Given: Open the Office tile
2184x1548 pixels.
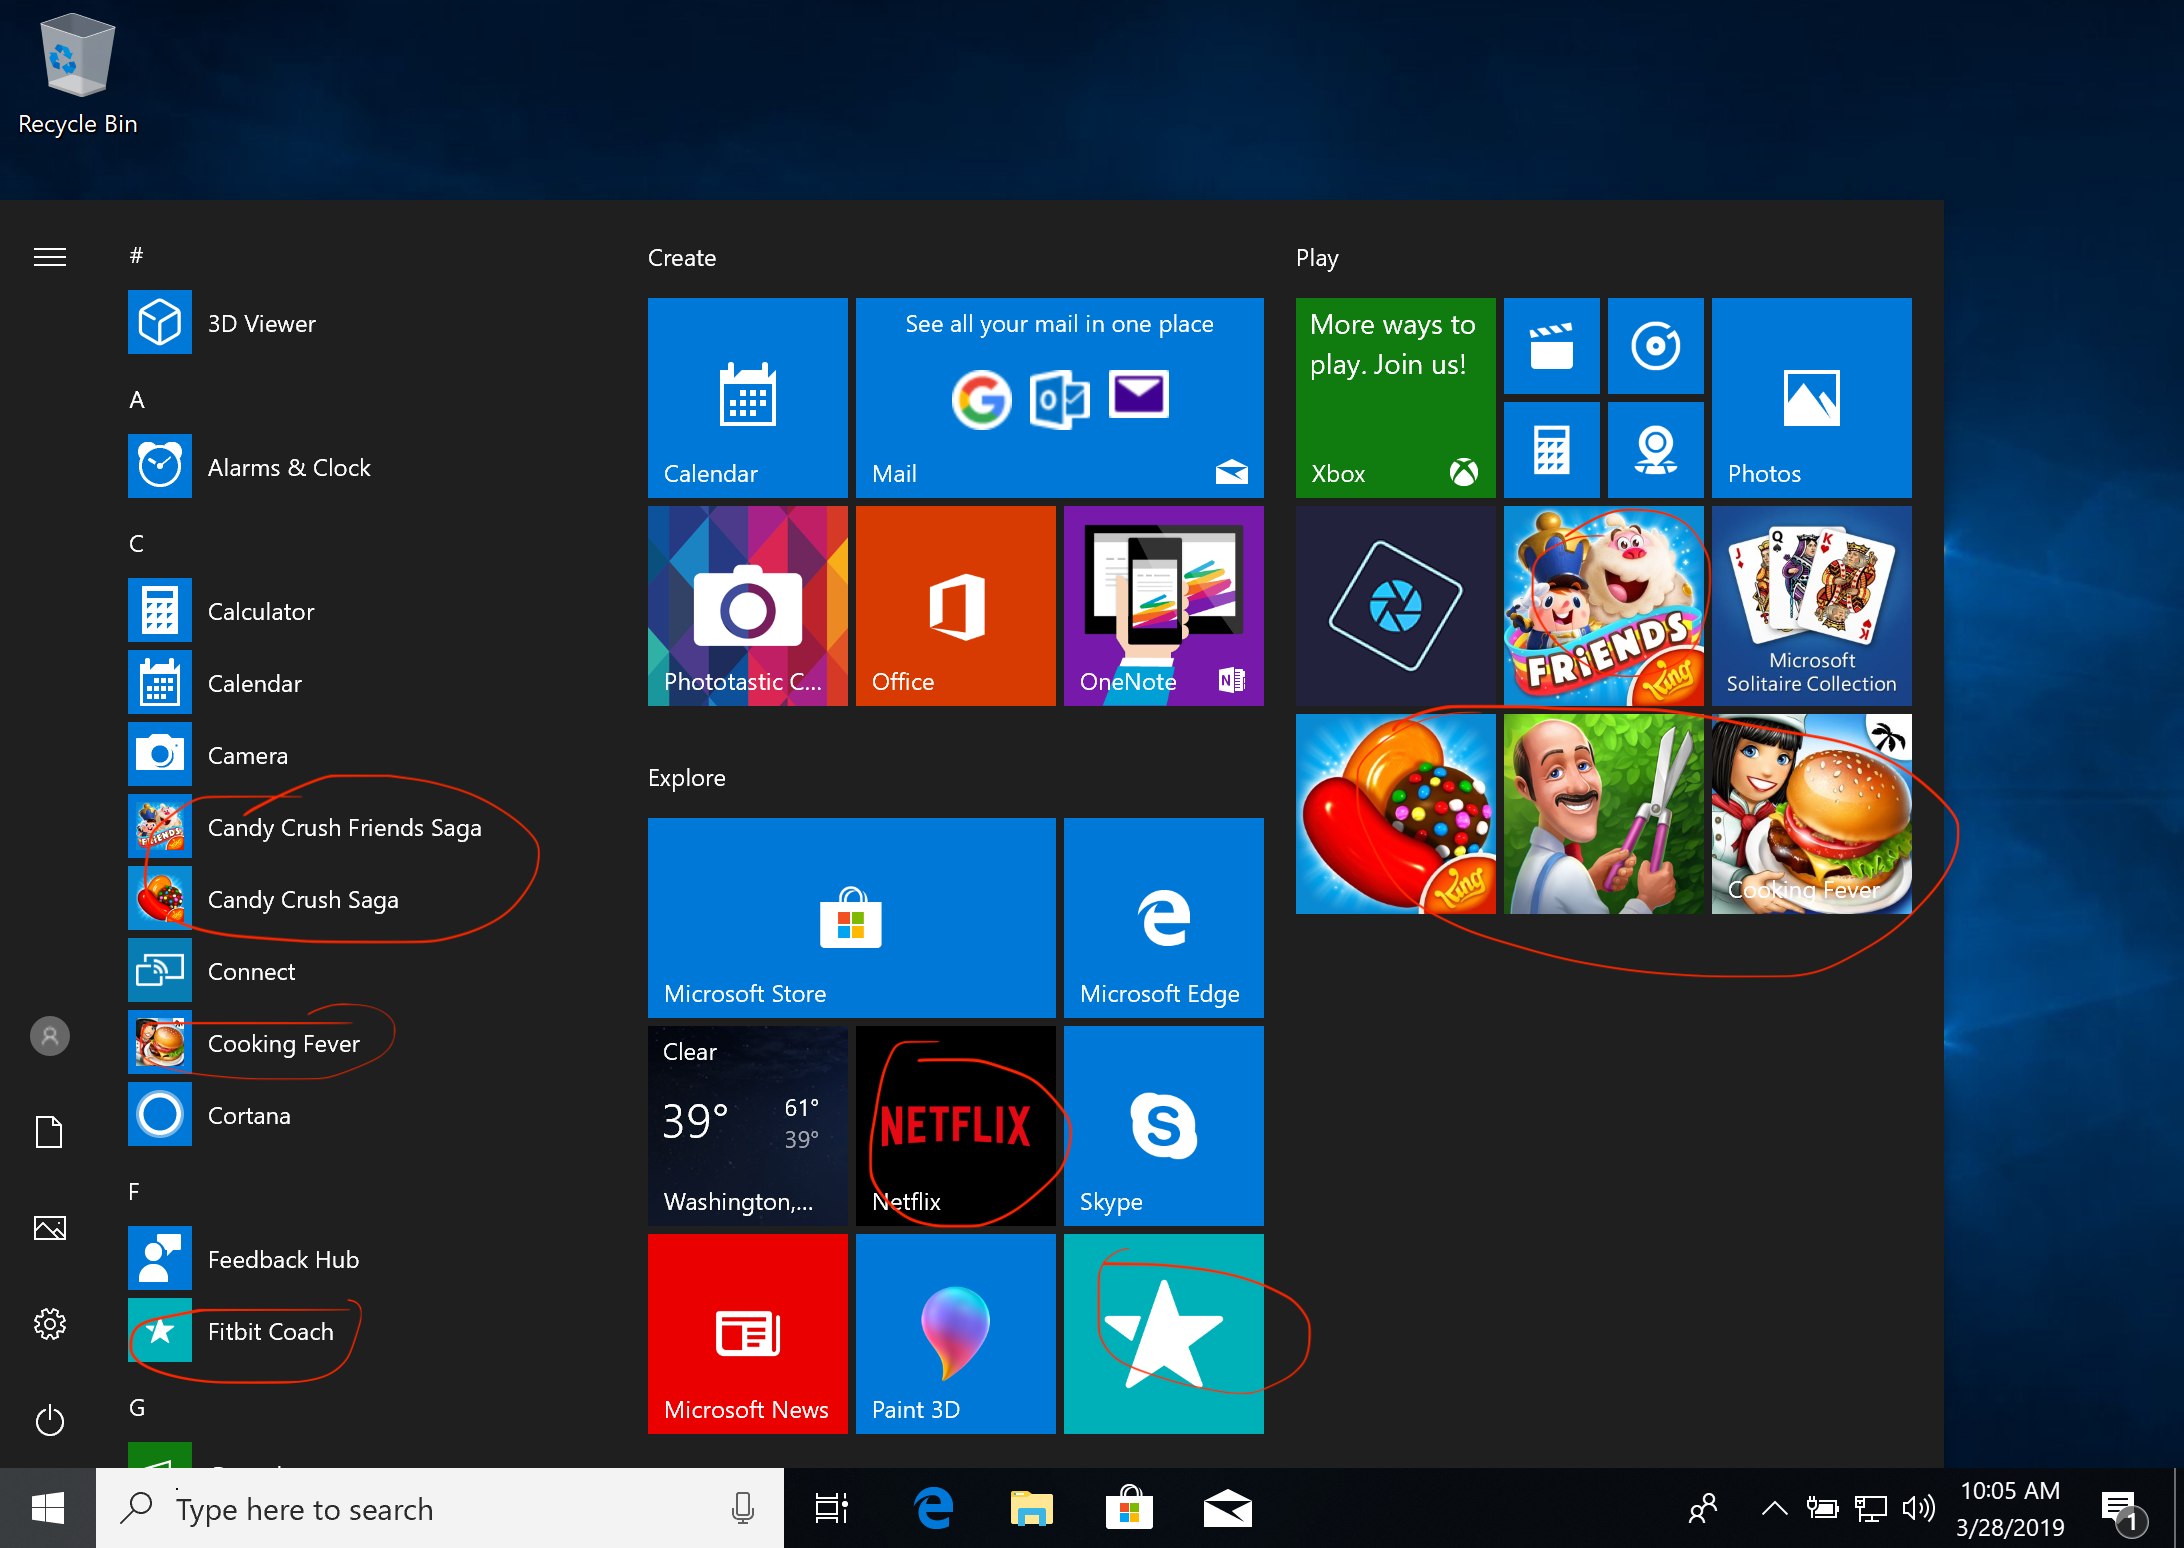Looking at the screenshot, I should coord(955,605).
